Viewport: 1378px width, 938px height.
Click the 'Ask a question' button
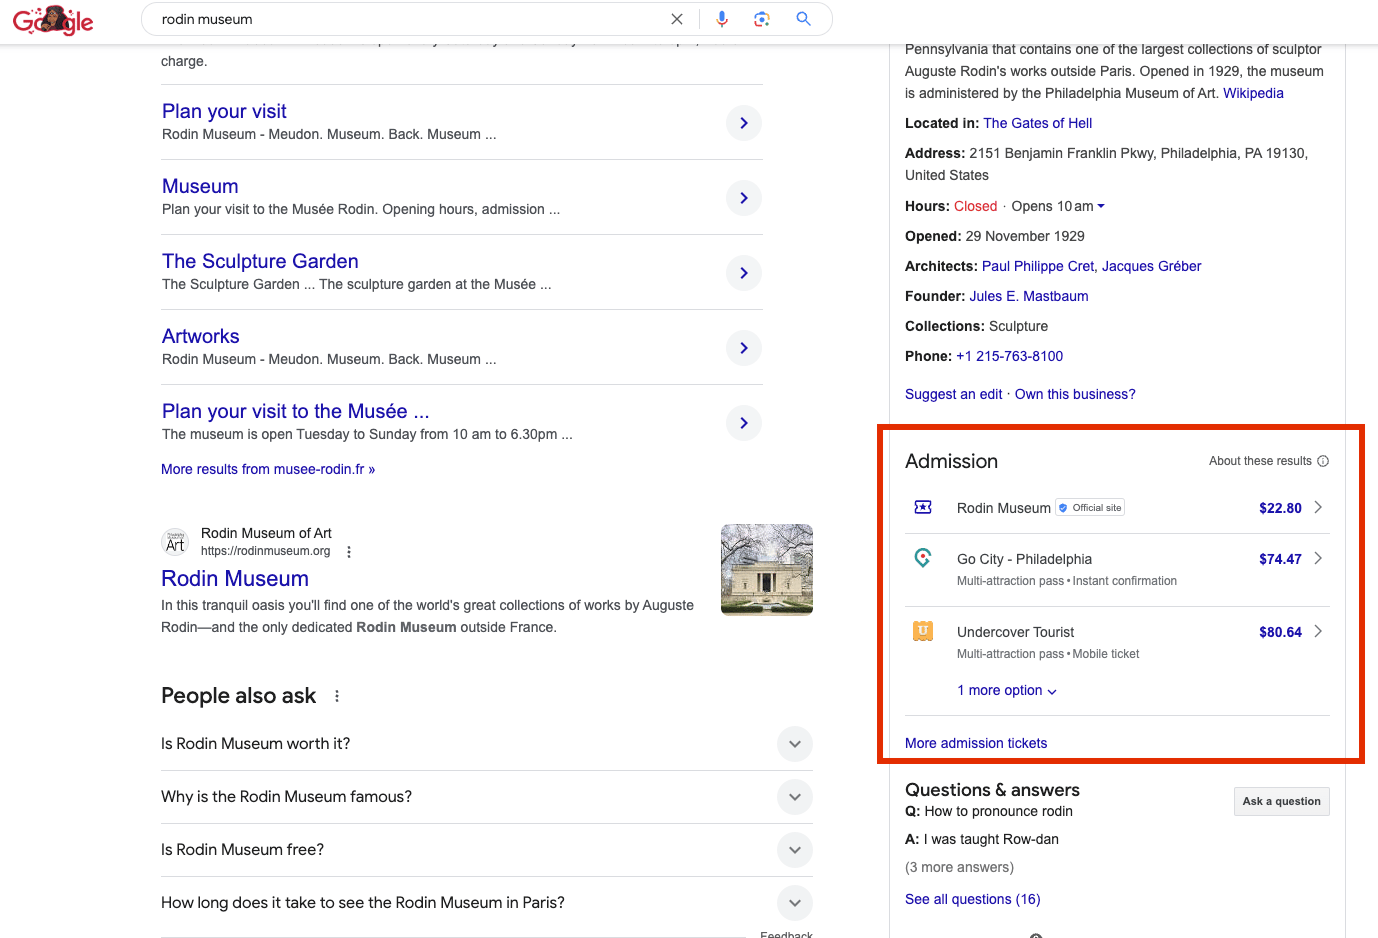[1281, 801]
